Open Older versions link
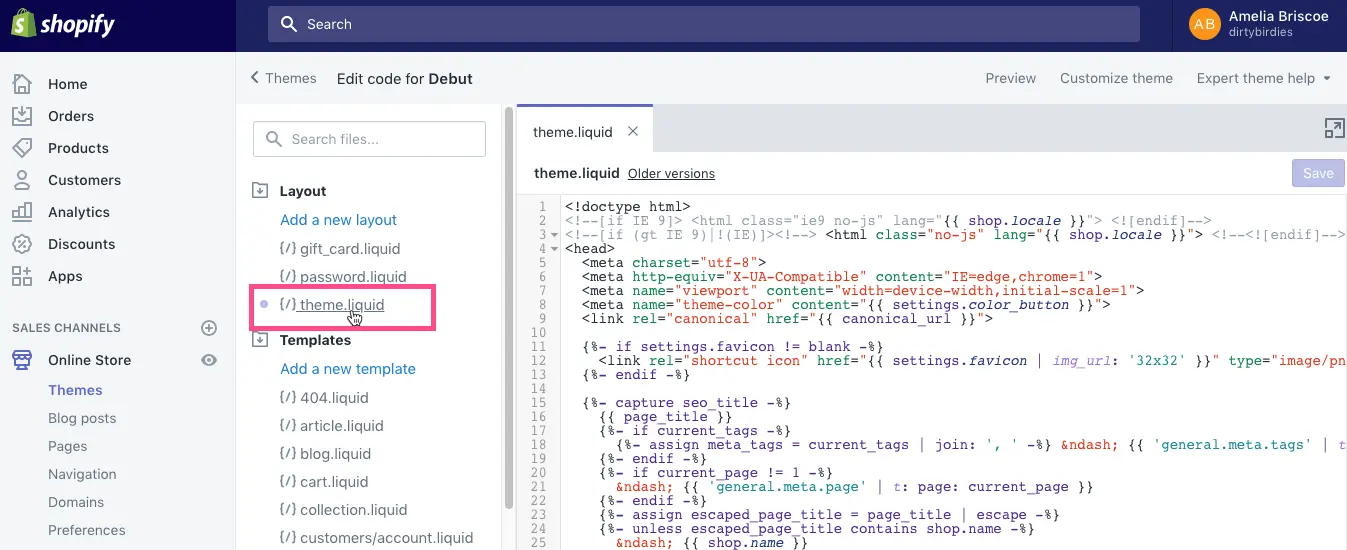Viewport: 1347px width, 550px height. point(671,174)
